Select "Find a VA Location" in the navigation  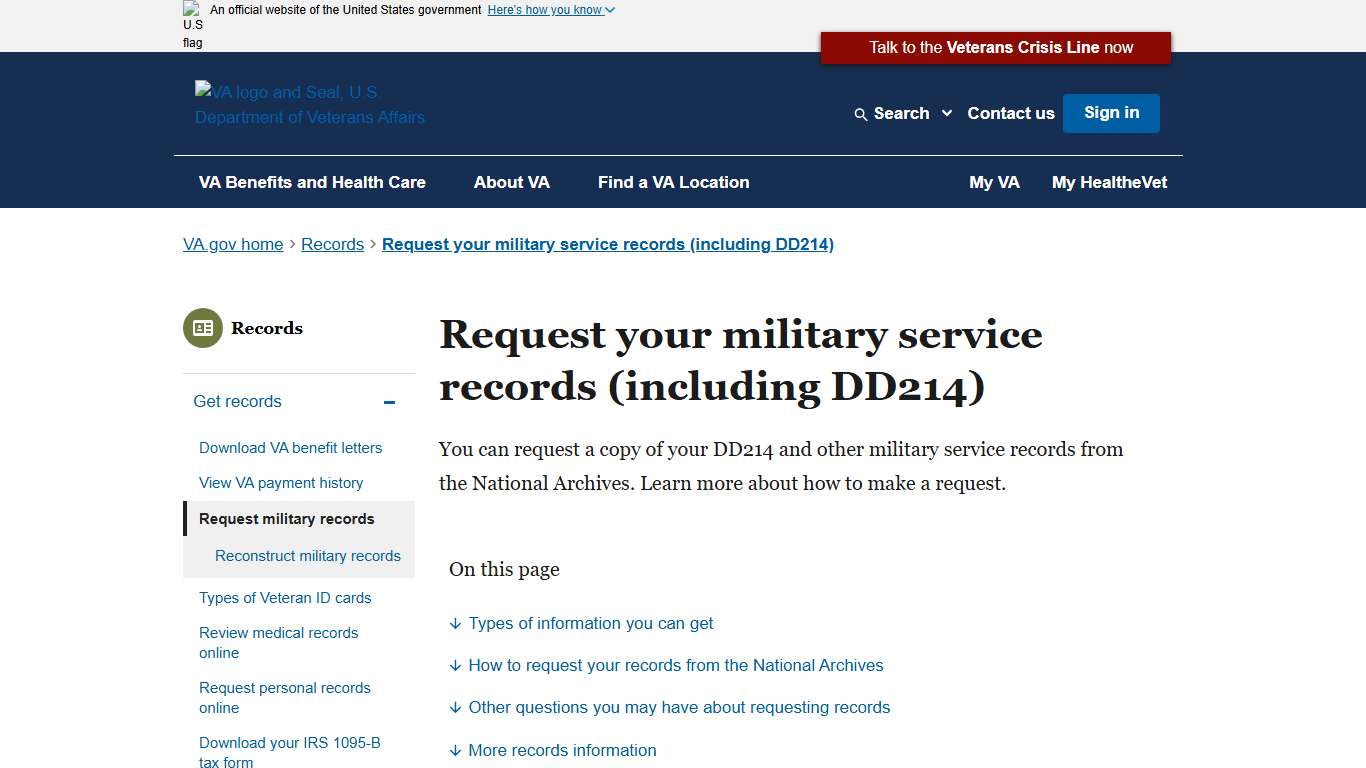673,182
